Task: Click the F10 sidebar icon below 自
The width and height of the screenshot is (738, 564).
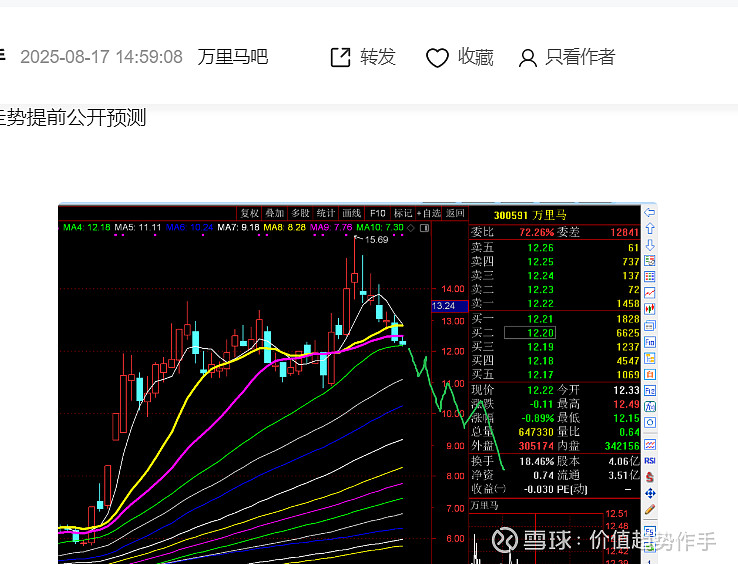Action: (650, 390)
